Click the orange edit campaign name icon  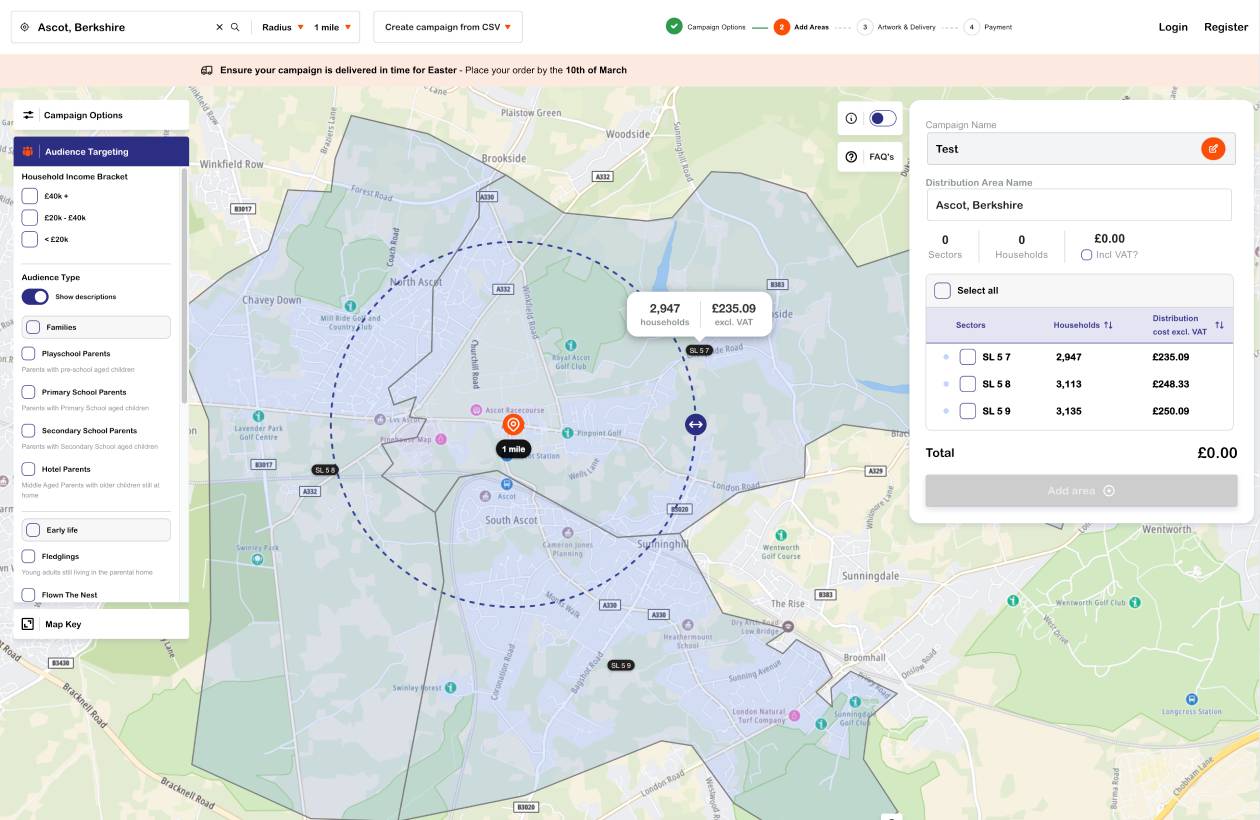point(1212,149)
